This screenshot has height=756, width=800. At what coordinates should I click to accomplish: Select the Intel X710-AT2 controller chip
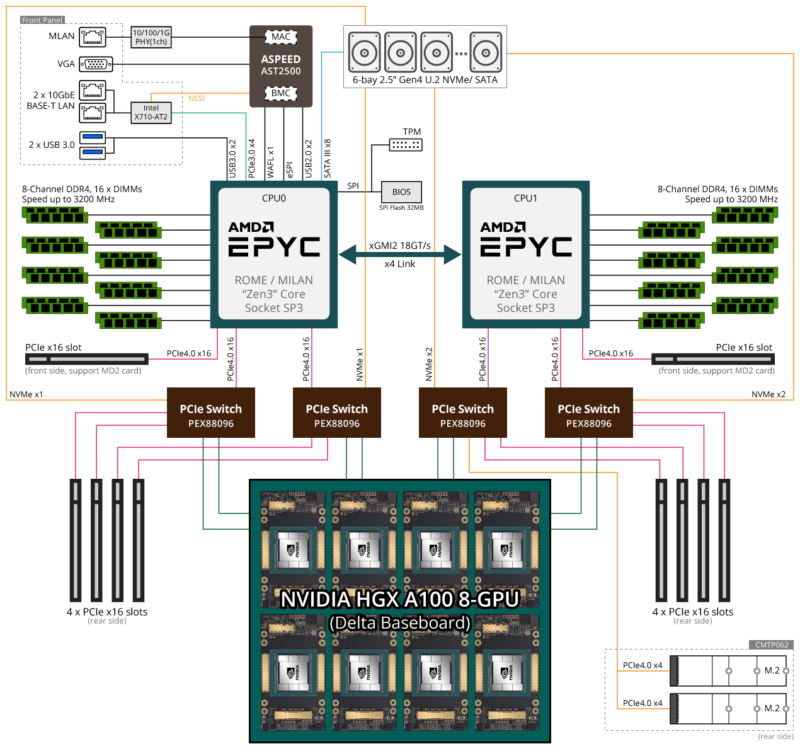coord(152,110)
